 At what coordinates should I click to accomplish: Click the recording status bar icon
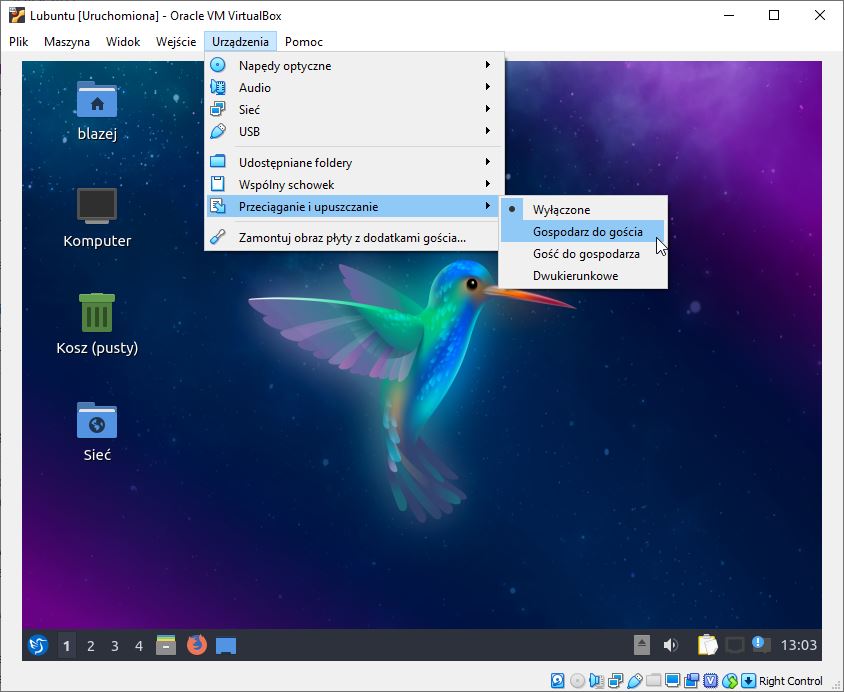pos(691,681)
